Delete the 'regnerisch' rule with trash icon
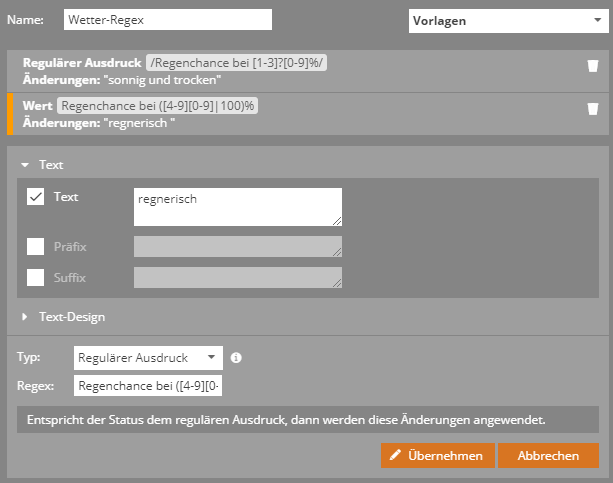The width and height of the screenshot is (613, 483). (x=592, y=109)
